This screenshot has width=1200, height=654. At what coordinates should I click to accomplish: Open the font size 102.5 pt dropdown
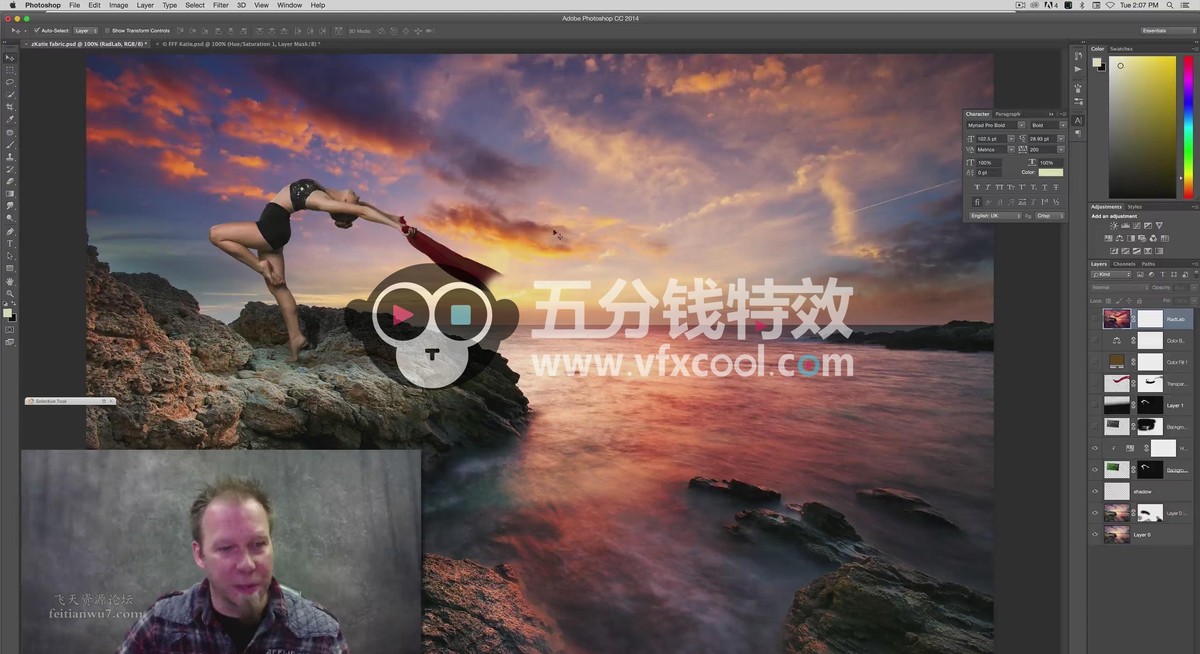point(1012,137)
